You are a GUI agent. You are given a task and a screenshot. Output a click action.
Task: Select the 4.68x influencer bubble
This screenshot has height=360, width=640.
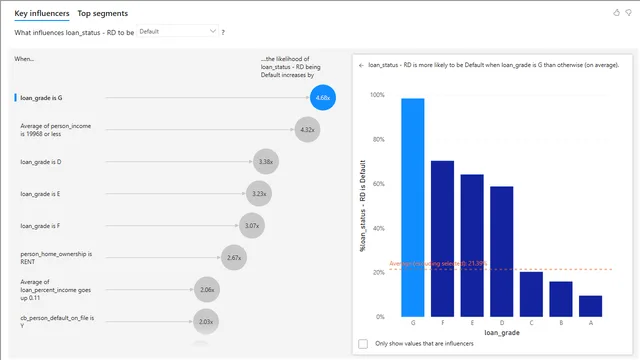click(x=323, y=98)
